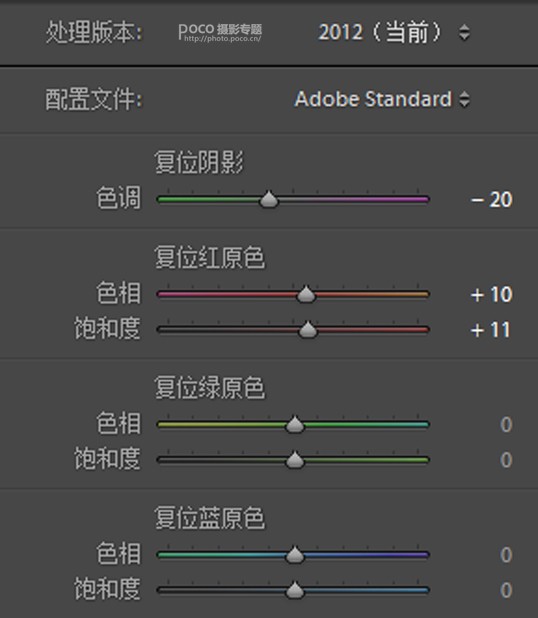
Task: Click the red primary 色相 slider handle
Action: [306, 294]
